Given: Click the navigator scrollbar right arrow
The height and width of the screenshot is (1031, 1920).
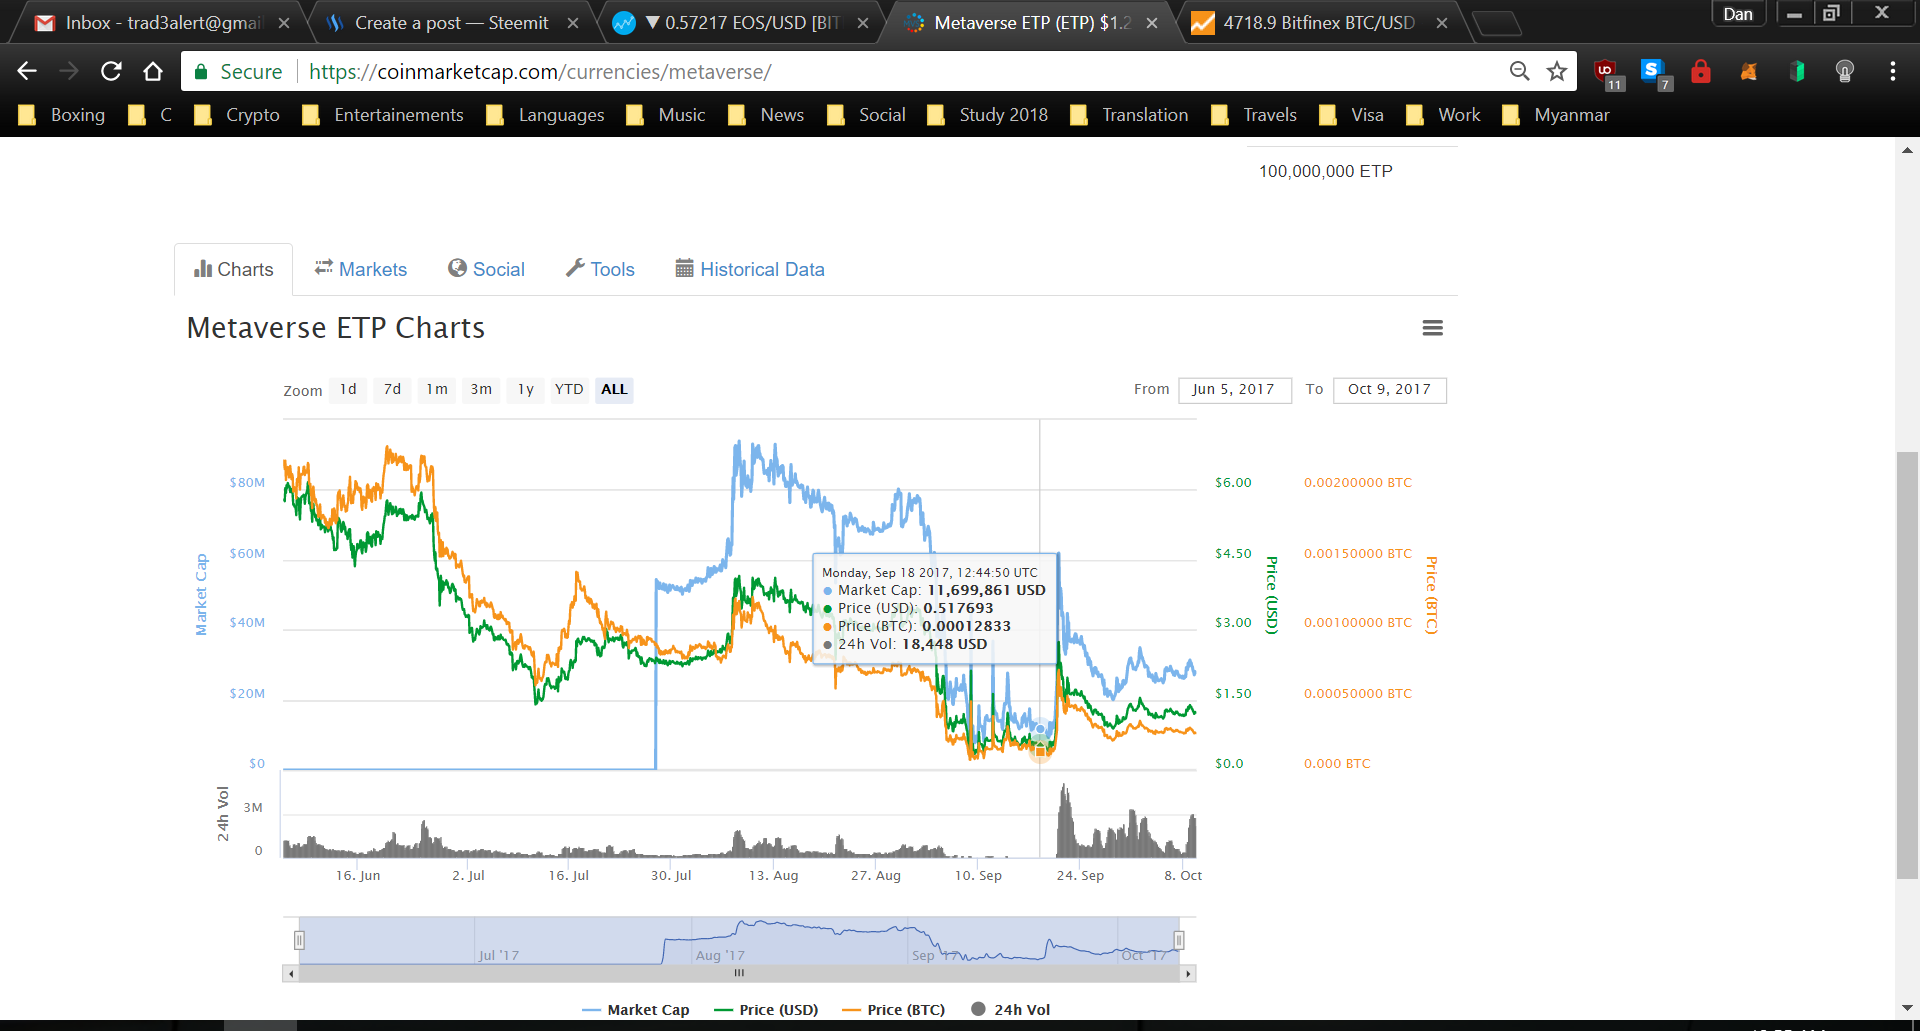Looking at the screenshot, I should (x=1188, y=973).
